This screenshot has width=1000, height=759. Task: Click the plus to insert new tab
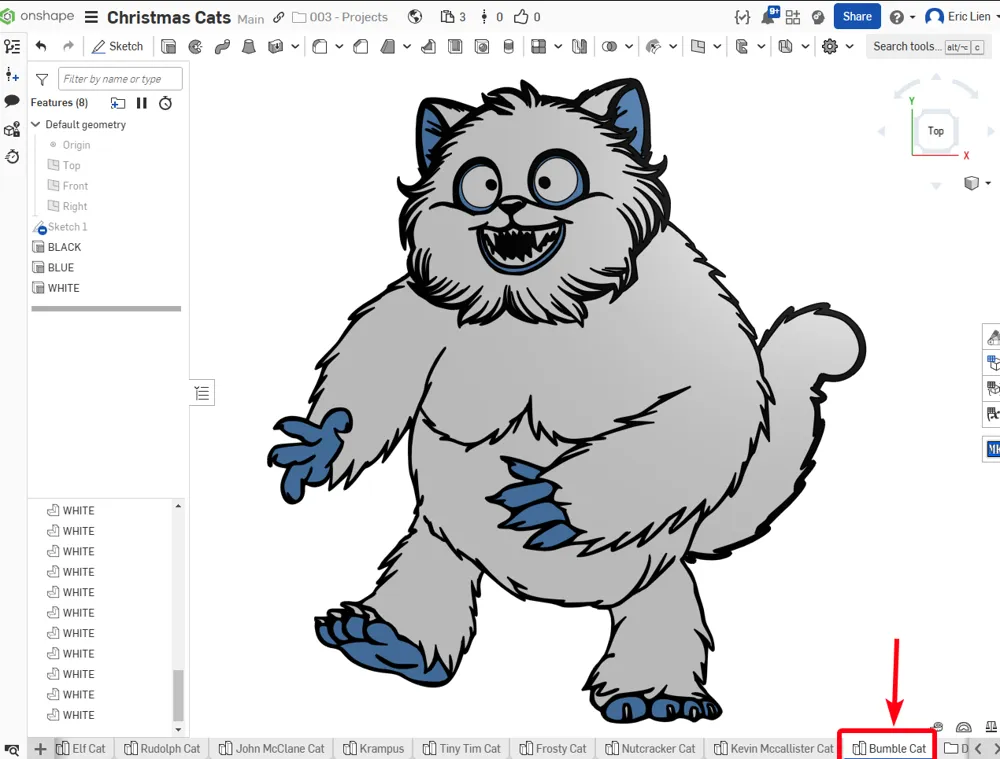pyautogui.click(x=40, y=749)
